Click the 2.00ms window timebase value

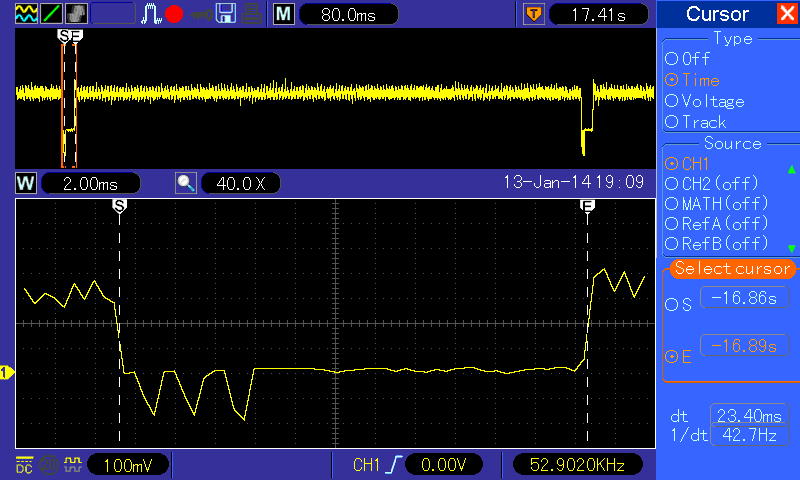tap(90, 183)
